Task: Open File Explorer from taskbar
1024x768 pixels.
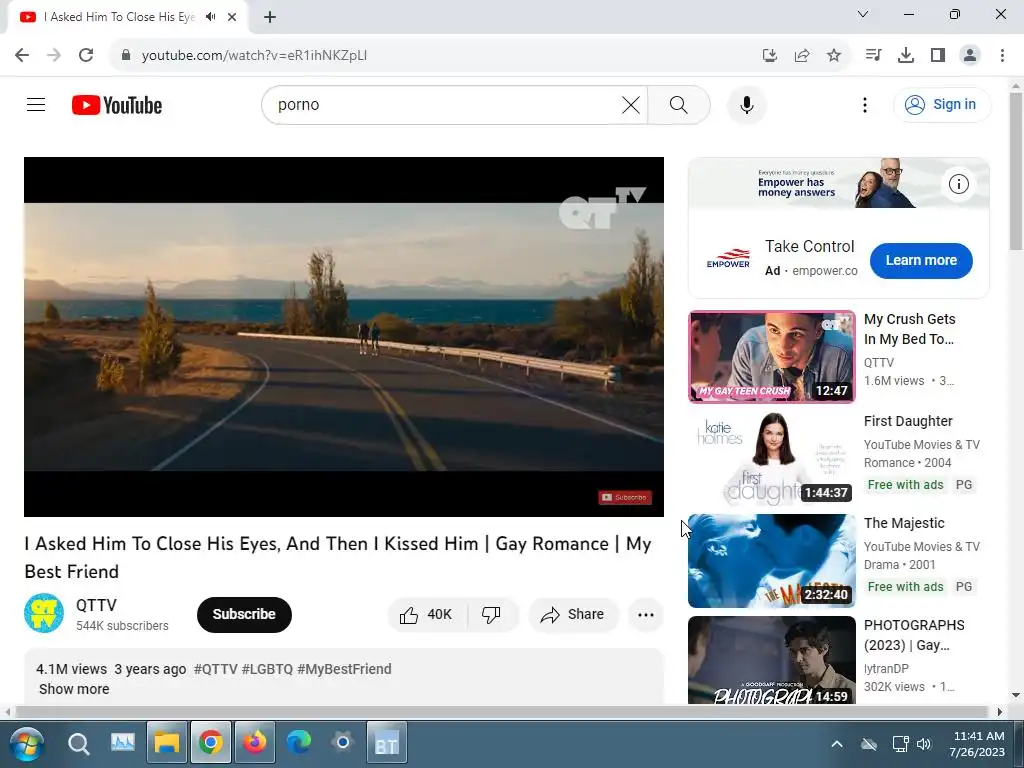Action: (167, 743)
